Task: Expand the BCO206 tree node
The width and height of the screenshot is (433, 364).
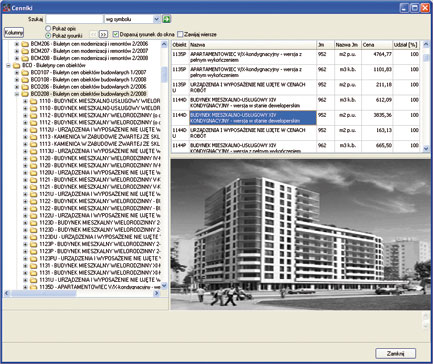Action: 17,87
